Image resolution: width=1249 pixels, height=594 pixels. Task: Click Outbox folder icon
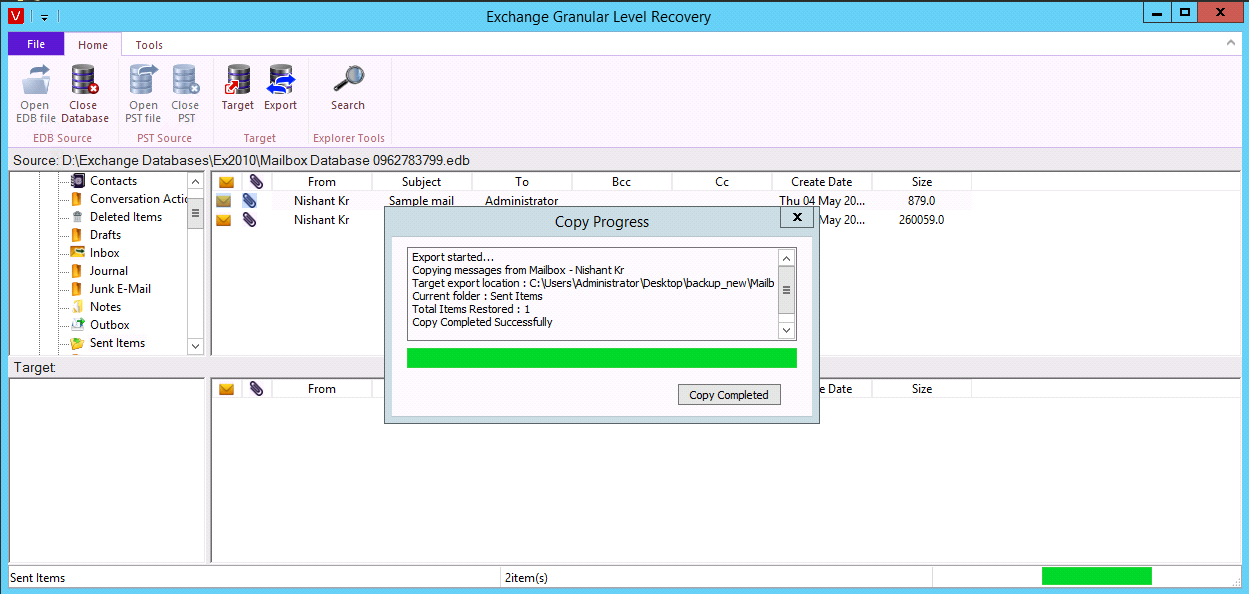tap(77, 325)
